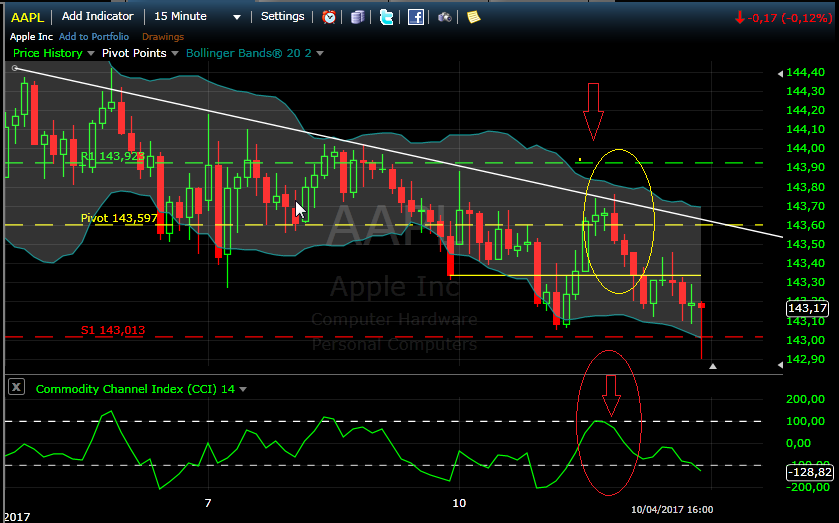The image size is (839, 523).
Task: Click the database export icon
Action: (357, 17)
